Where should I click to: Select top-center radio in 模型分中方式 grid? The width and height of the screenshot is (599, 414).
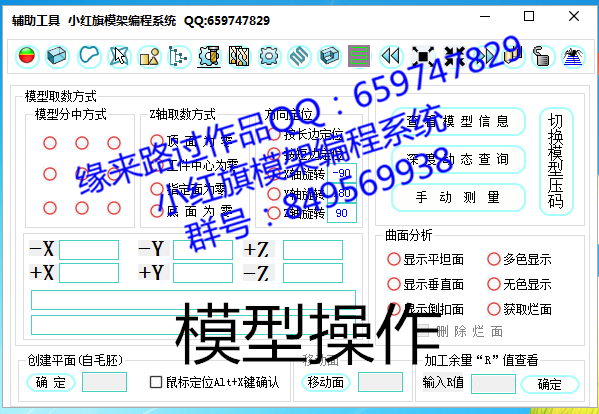tap(82, 143)
